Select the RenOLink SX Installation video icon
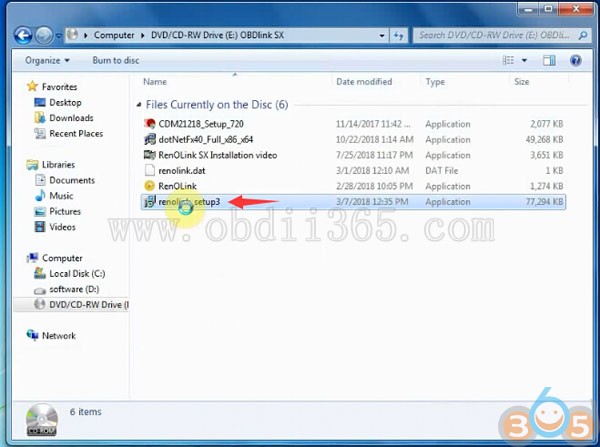 click(150, 155)
